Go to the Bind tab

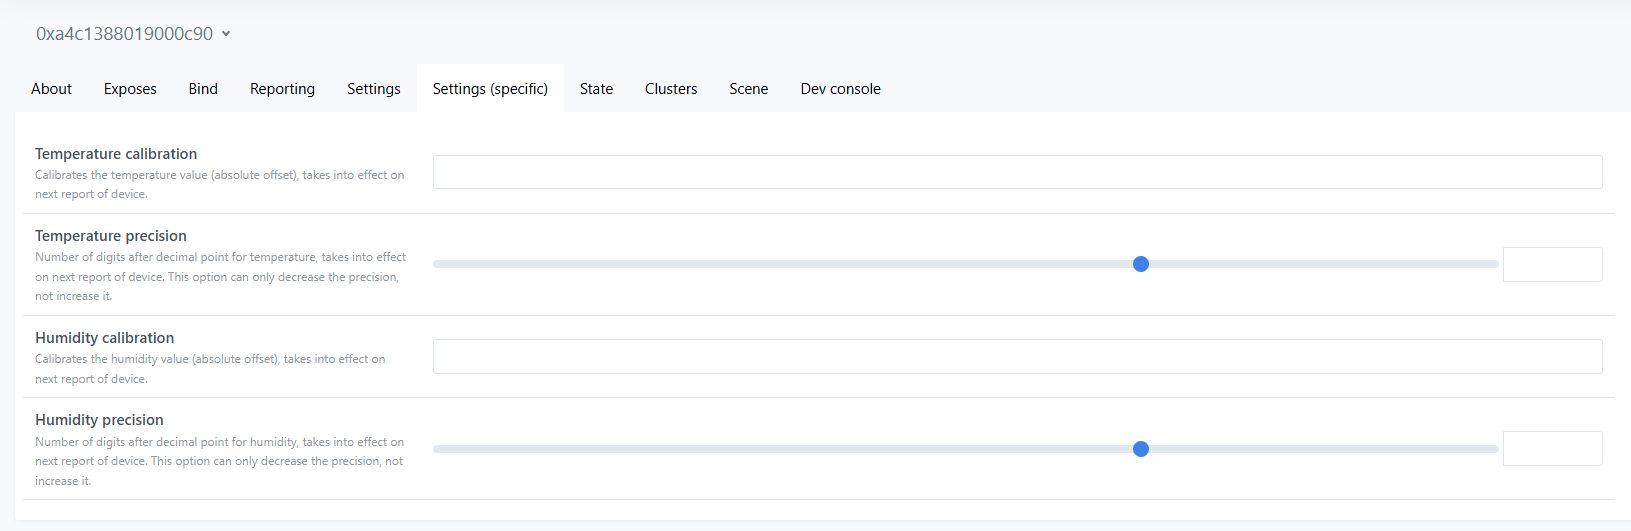(203, 89)
